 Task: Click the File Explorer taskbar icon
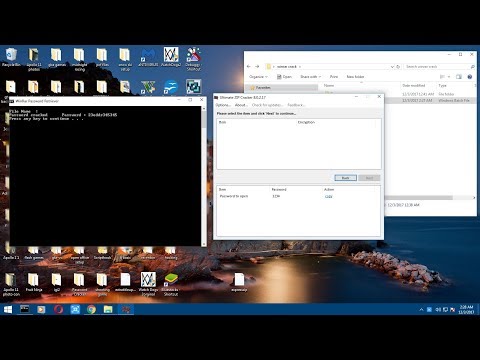(108, 310)
